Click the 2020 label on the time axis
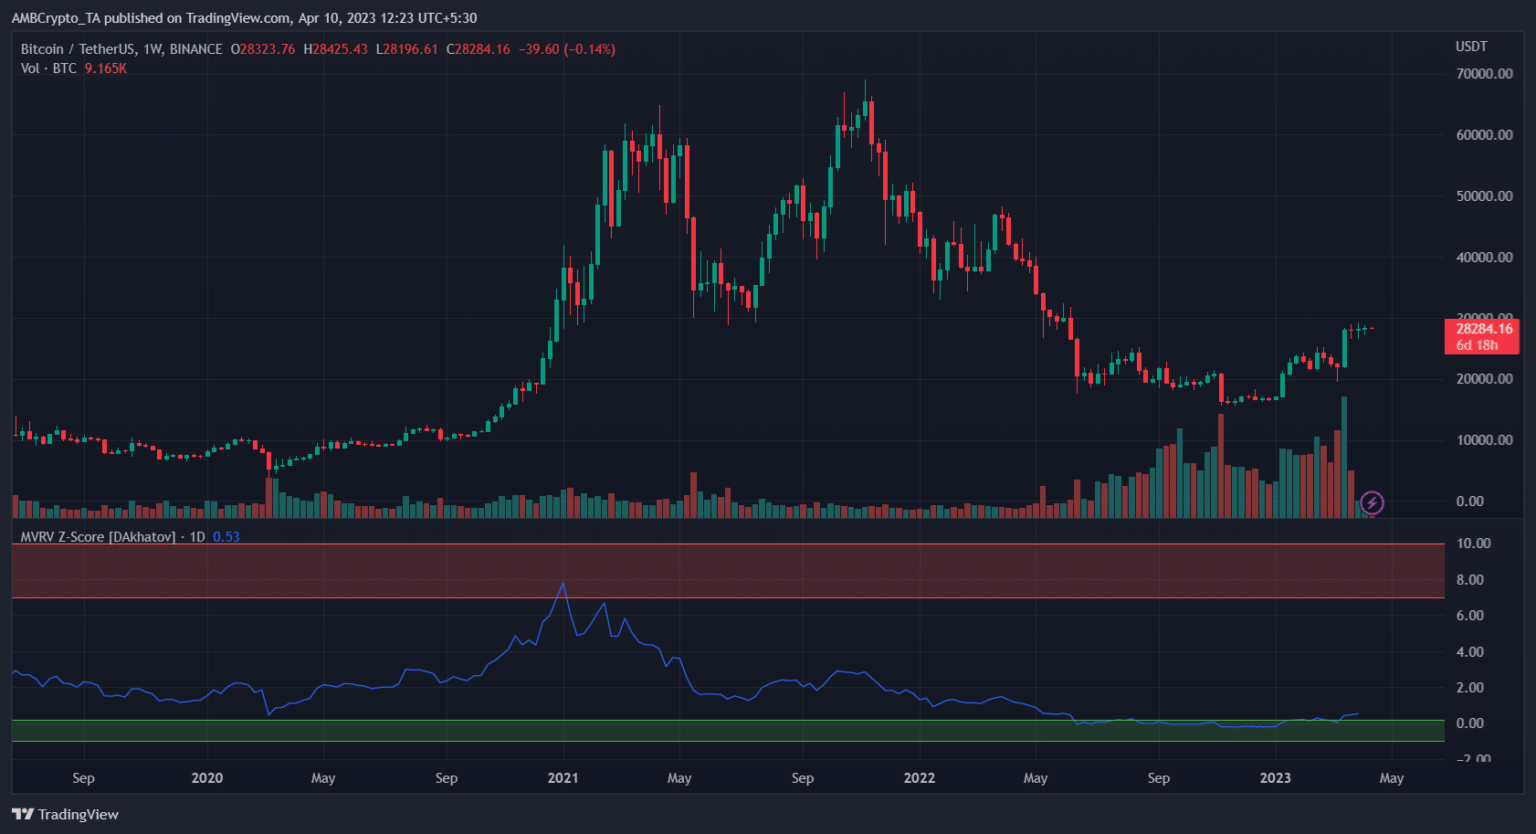The height and width of the screenshot is (834, 1536). (207, 778)
